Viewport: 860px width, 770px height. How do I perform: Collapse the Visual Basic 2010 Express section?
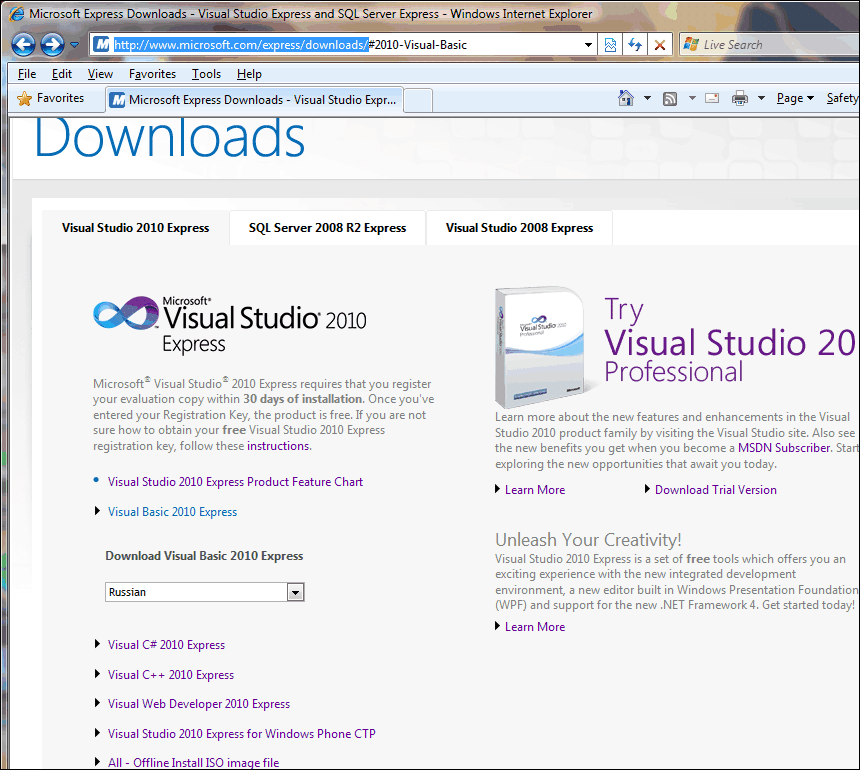(x=172, y=512)
